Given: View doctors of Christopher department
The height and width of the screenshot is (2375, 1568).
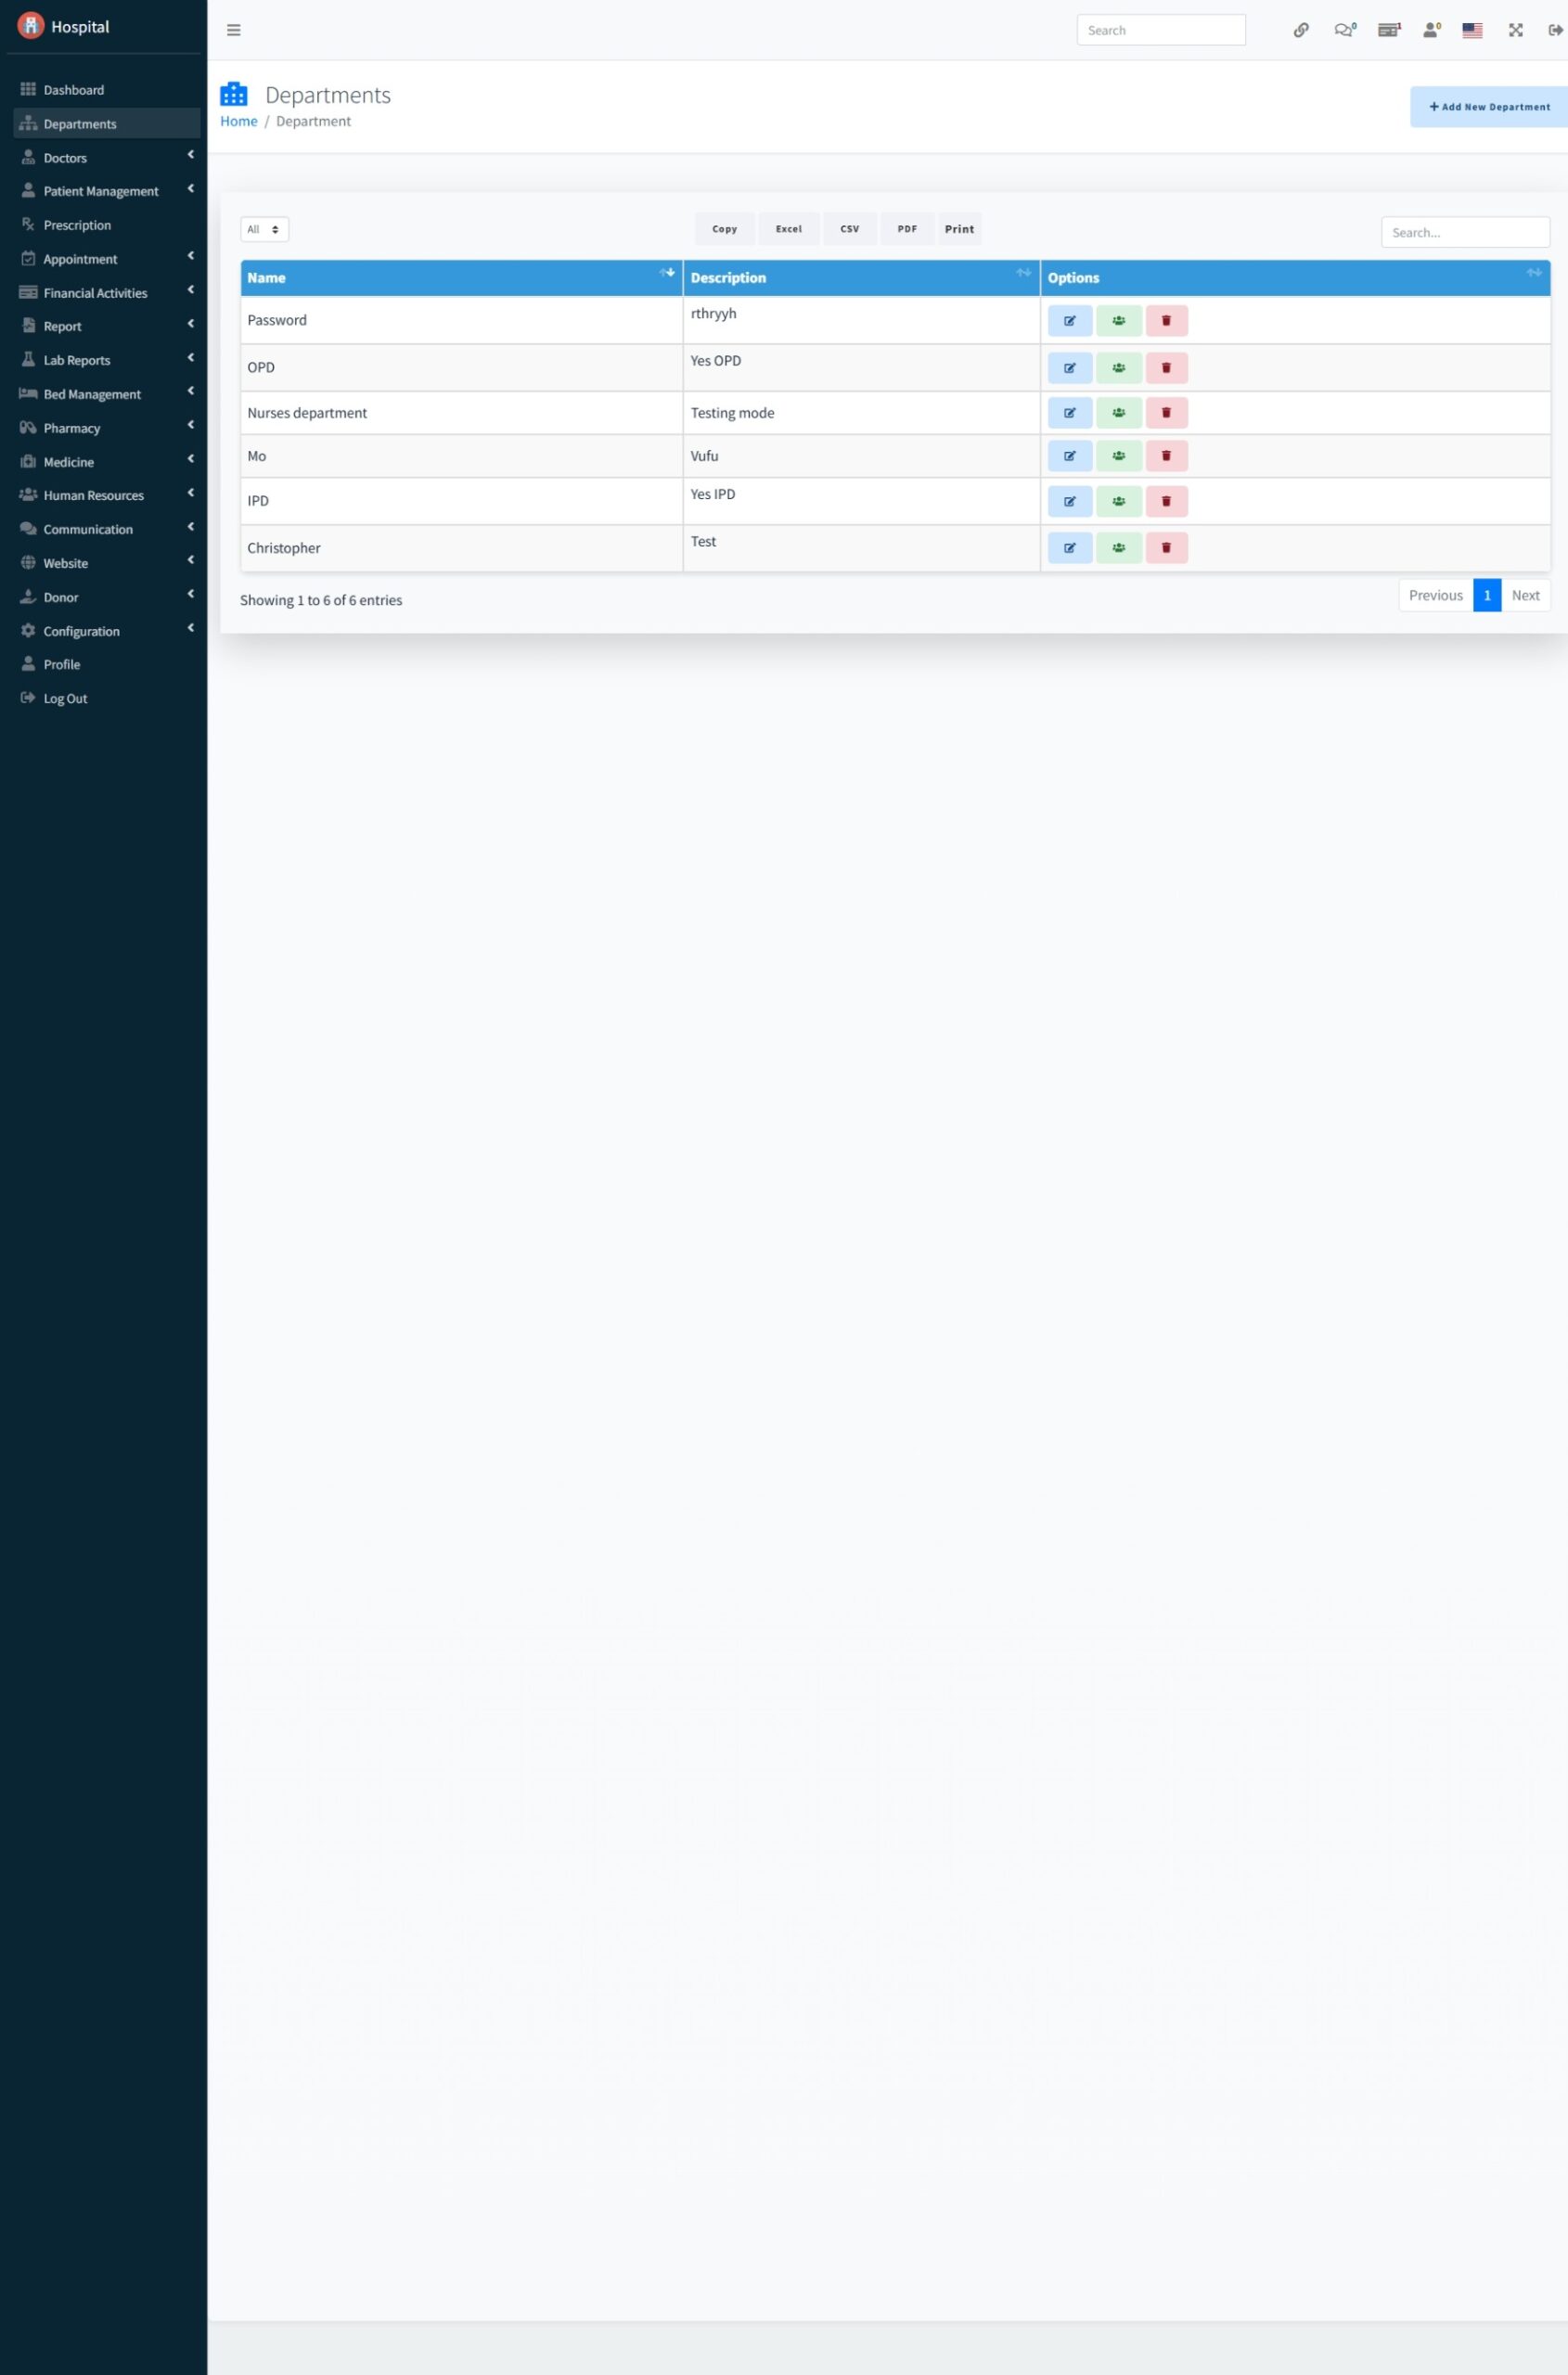Looking at the screenshot, I should click(1119, 548).
